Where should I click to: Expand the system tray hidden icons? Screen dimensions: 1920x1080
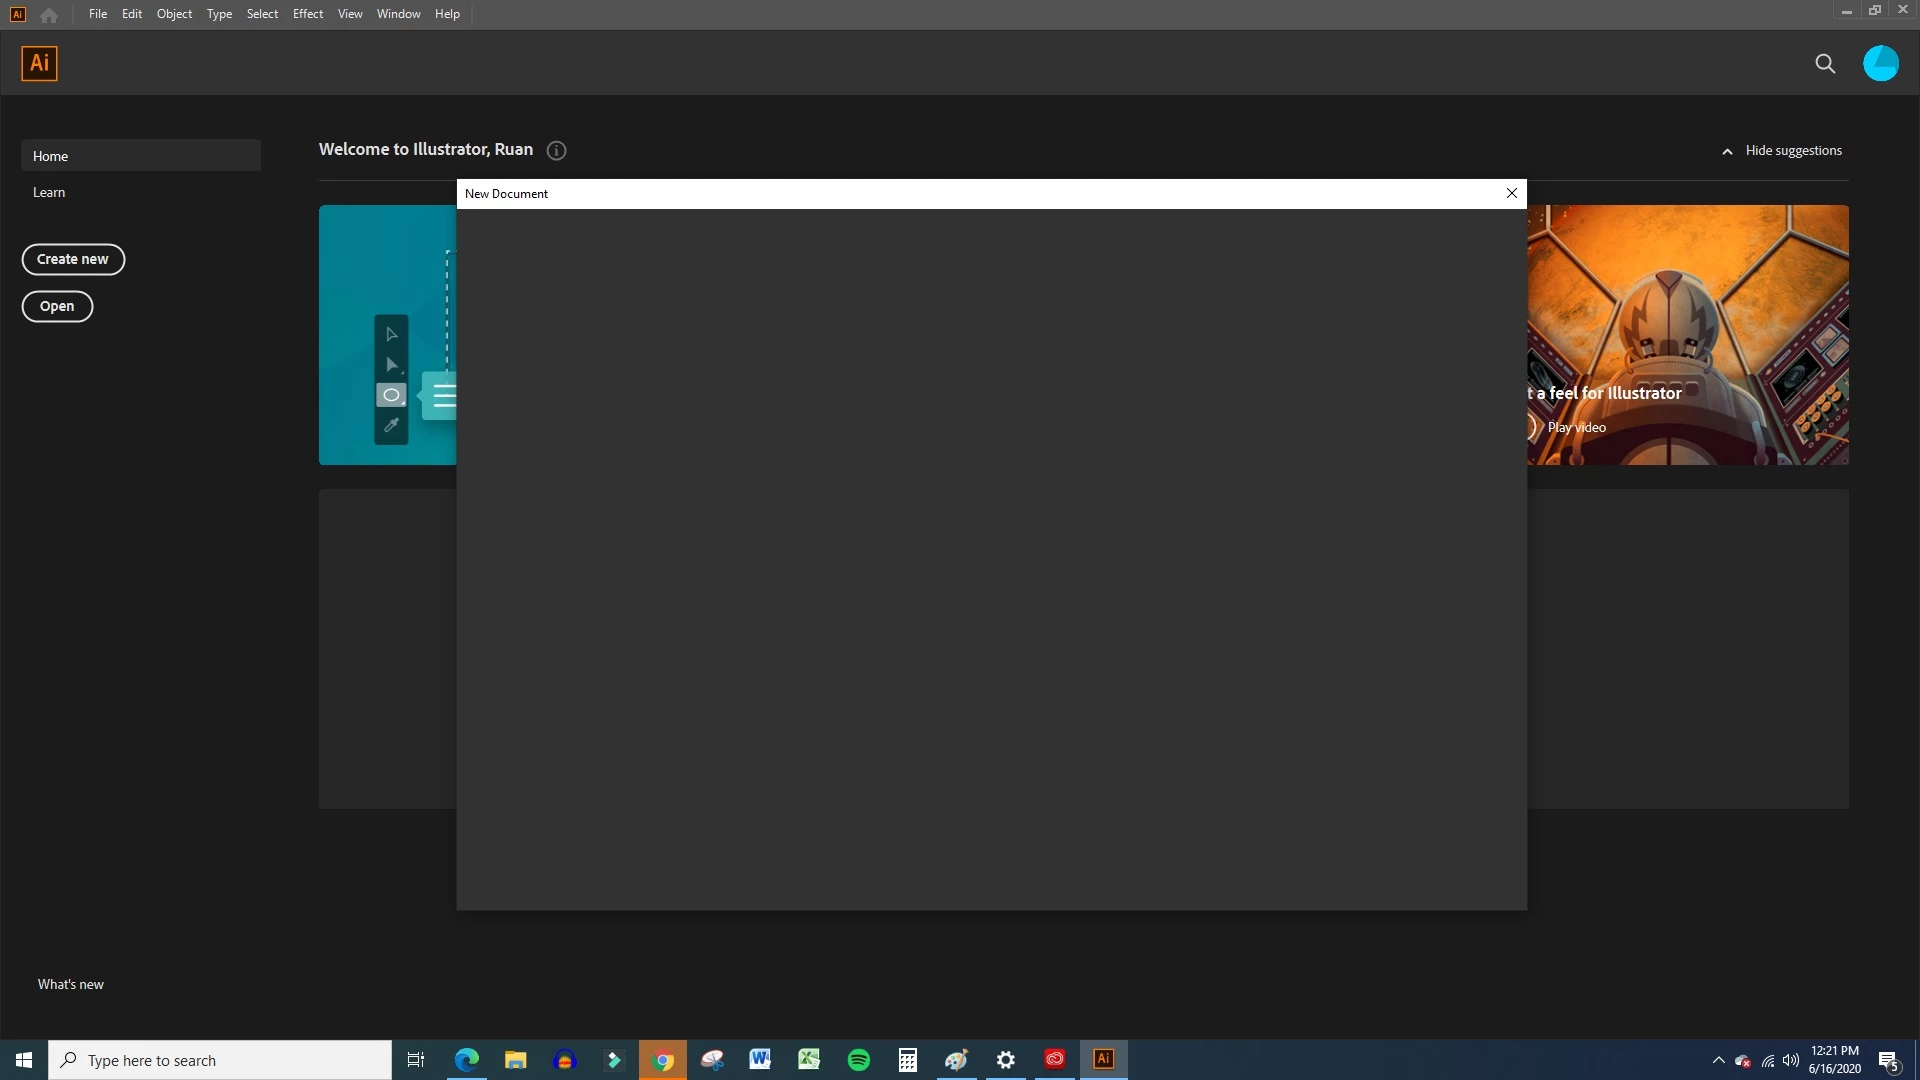(1718, 1060)
